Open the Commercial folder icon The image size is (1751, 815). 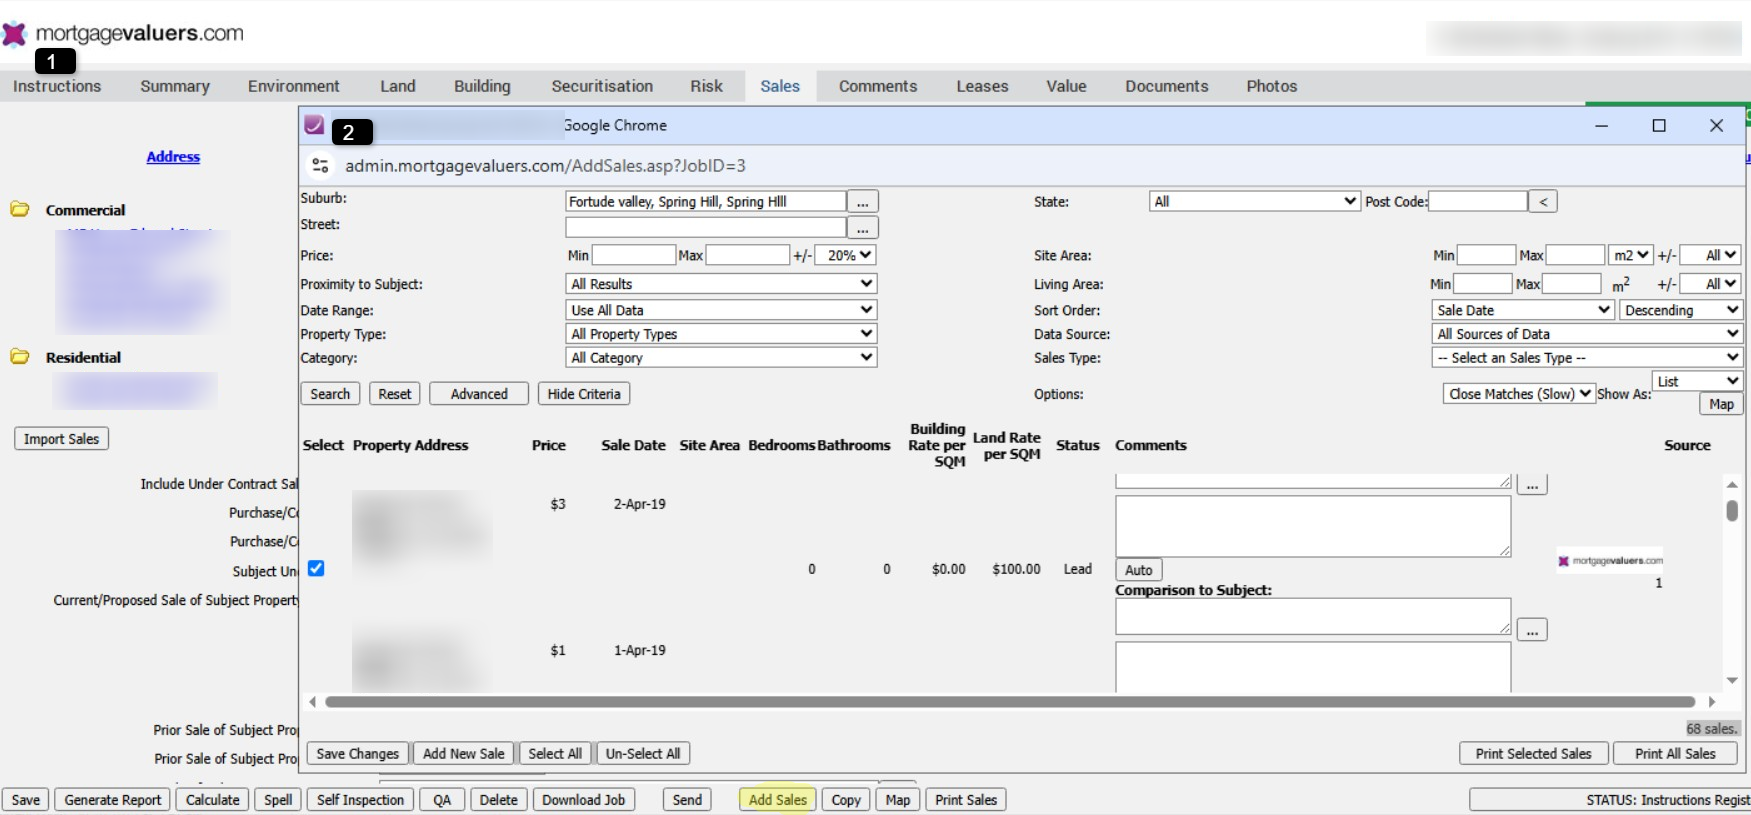[20, 209]
